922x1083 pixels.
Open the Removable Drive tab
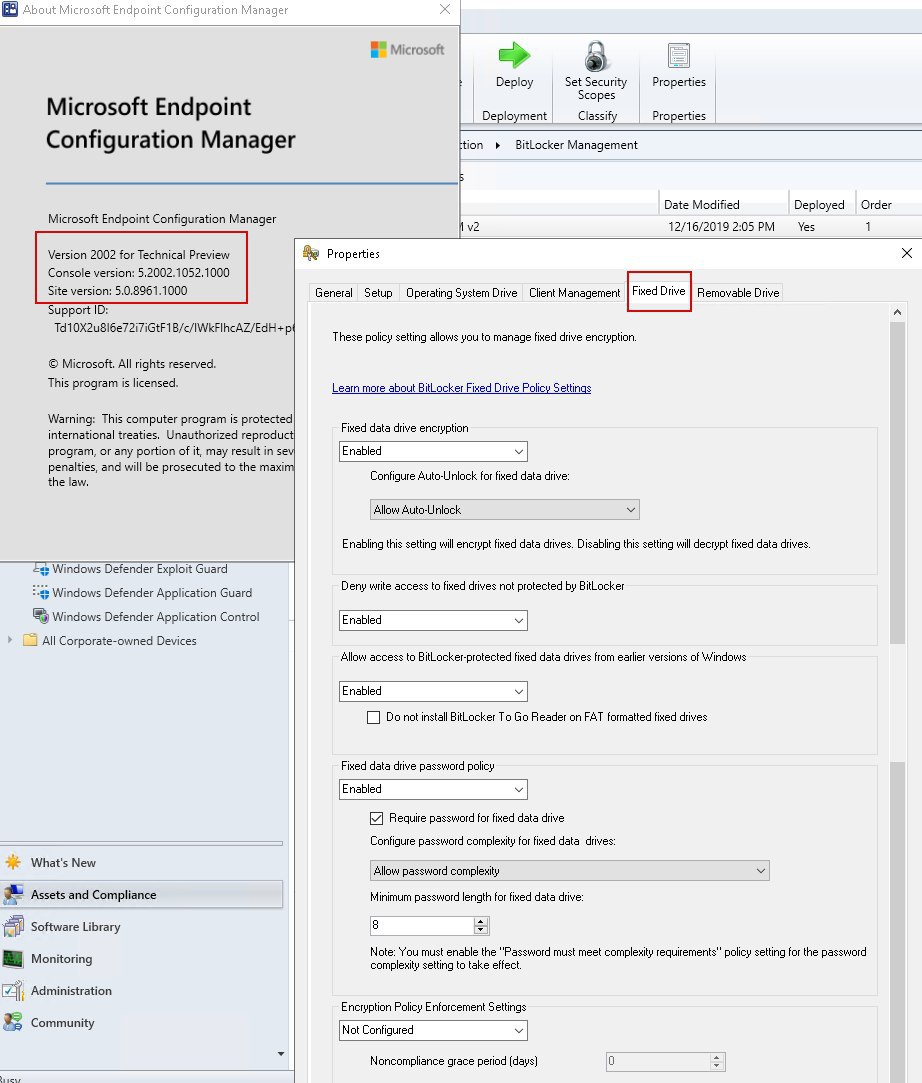click(738, 293)
